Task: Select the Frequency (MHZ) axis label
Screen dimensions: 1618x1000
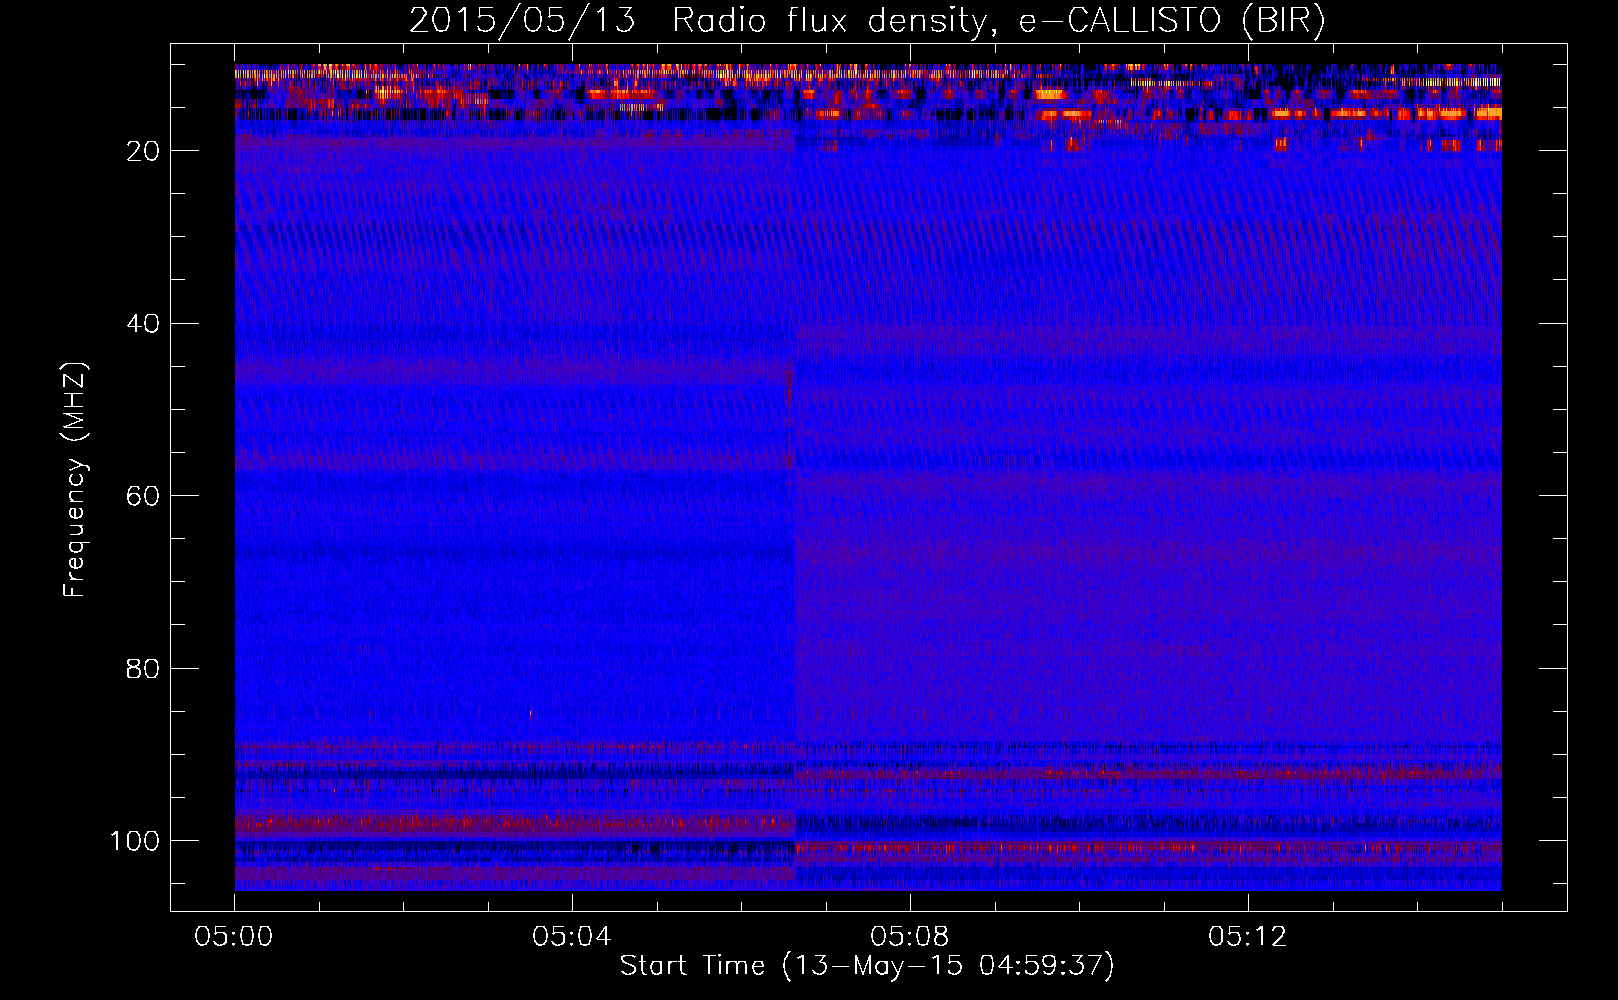Action: click(x=75, y=480)
